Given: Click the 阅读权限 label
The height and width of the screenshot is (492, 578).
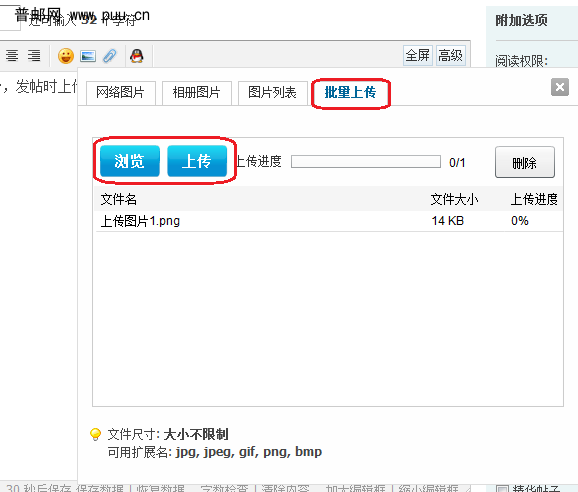Looking at the screenshot, I should click(521, 61).
